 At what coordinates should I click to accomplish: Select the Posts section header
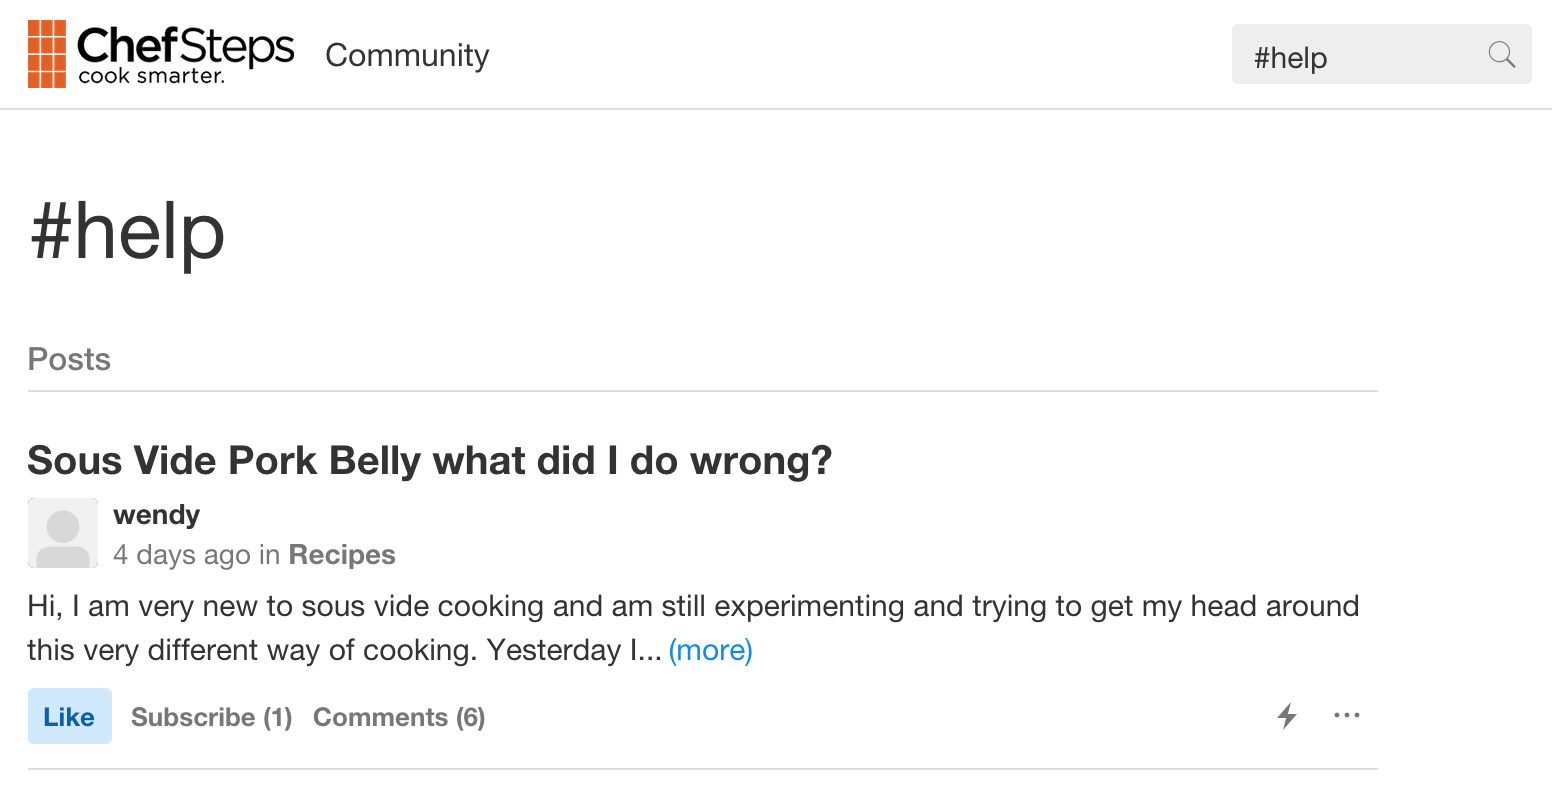click(69, 360)
